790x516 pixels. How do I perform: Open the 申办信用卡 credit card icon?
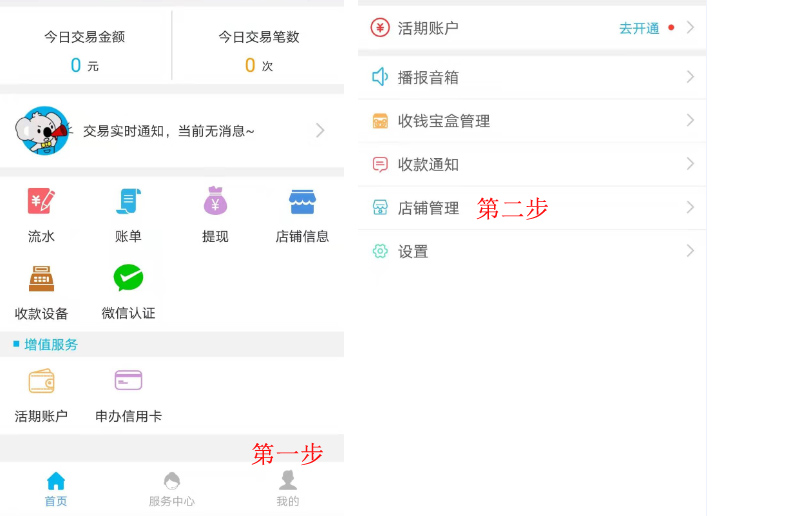pos(128,381)
